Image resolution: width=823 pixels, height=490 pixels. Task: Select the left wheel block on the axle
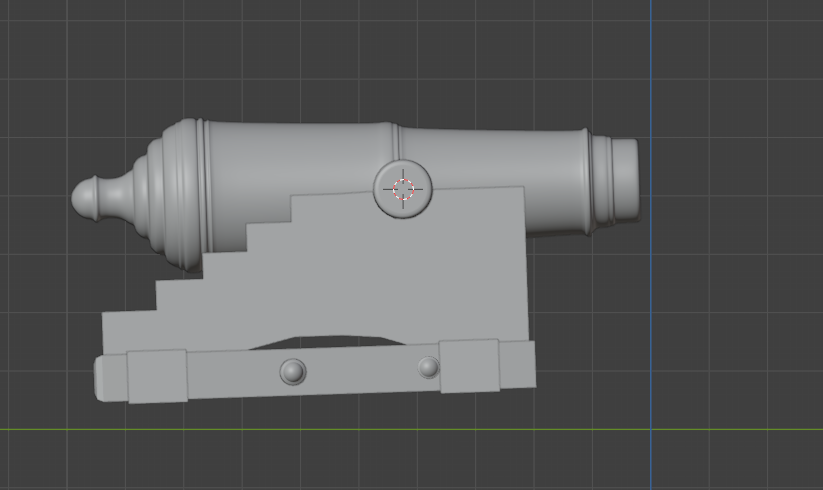point(157,376)
